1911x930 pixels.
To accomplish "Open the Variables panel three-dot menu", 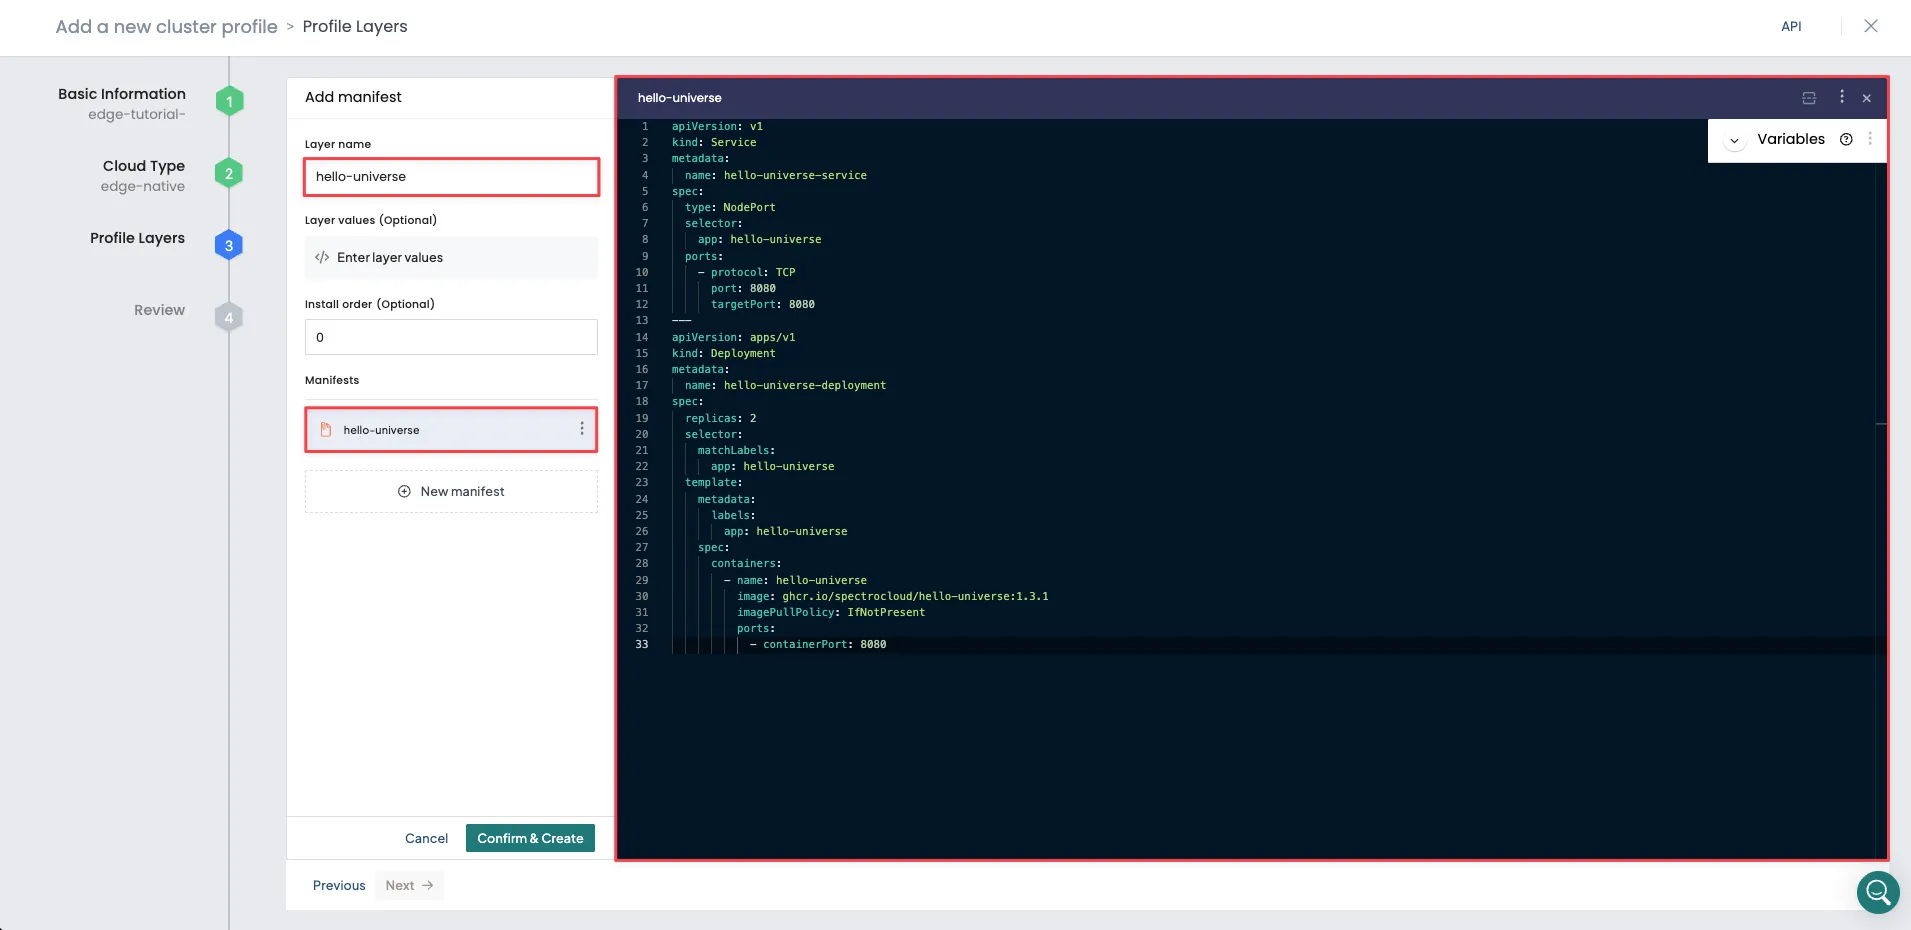I will [1872, 139].
